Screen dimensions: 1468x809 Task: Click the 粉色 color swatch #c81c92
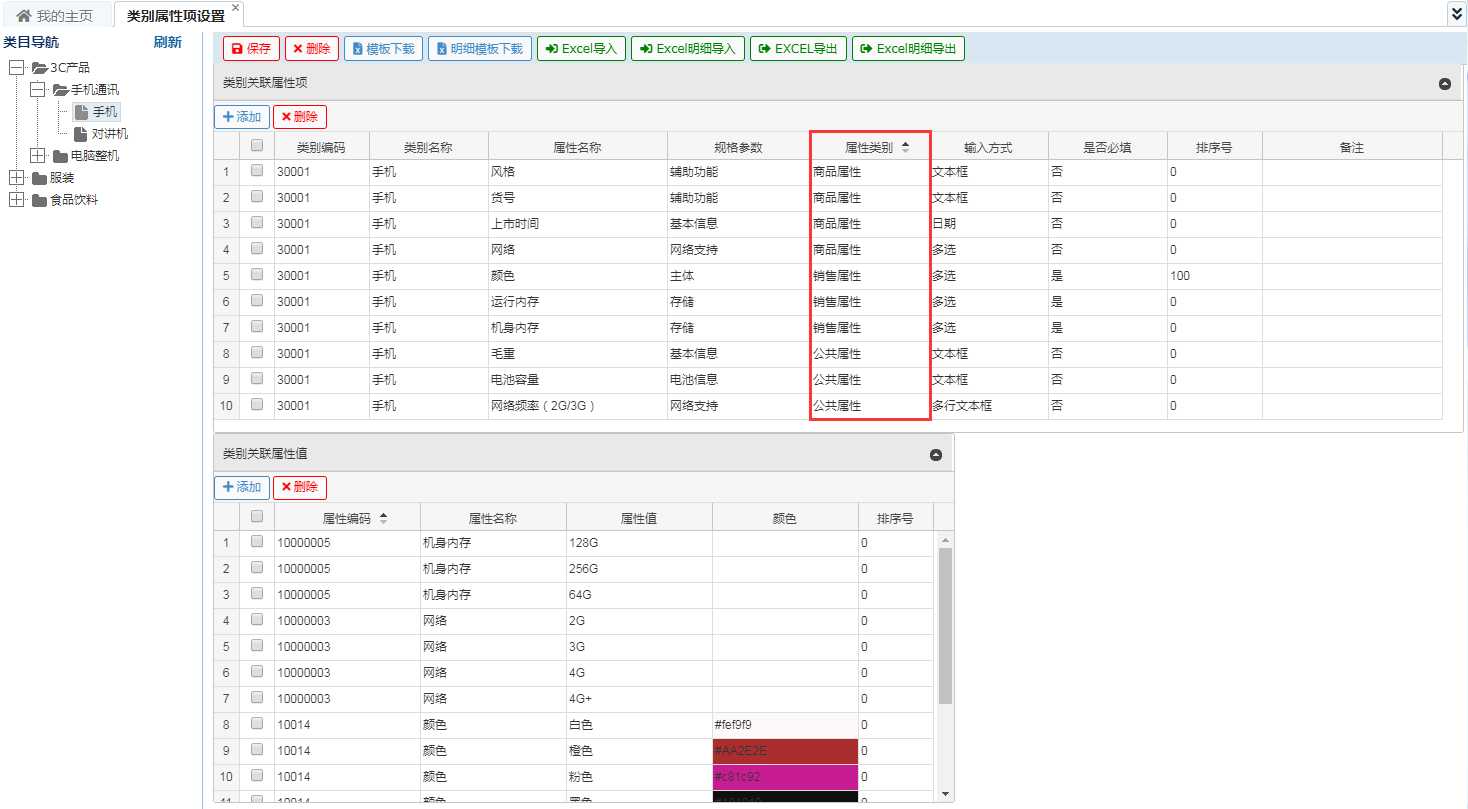click(785, 777)
